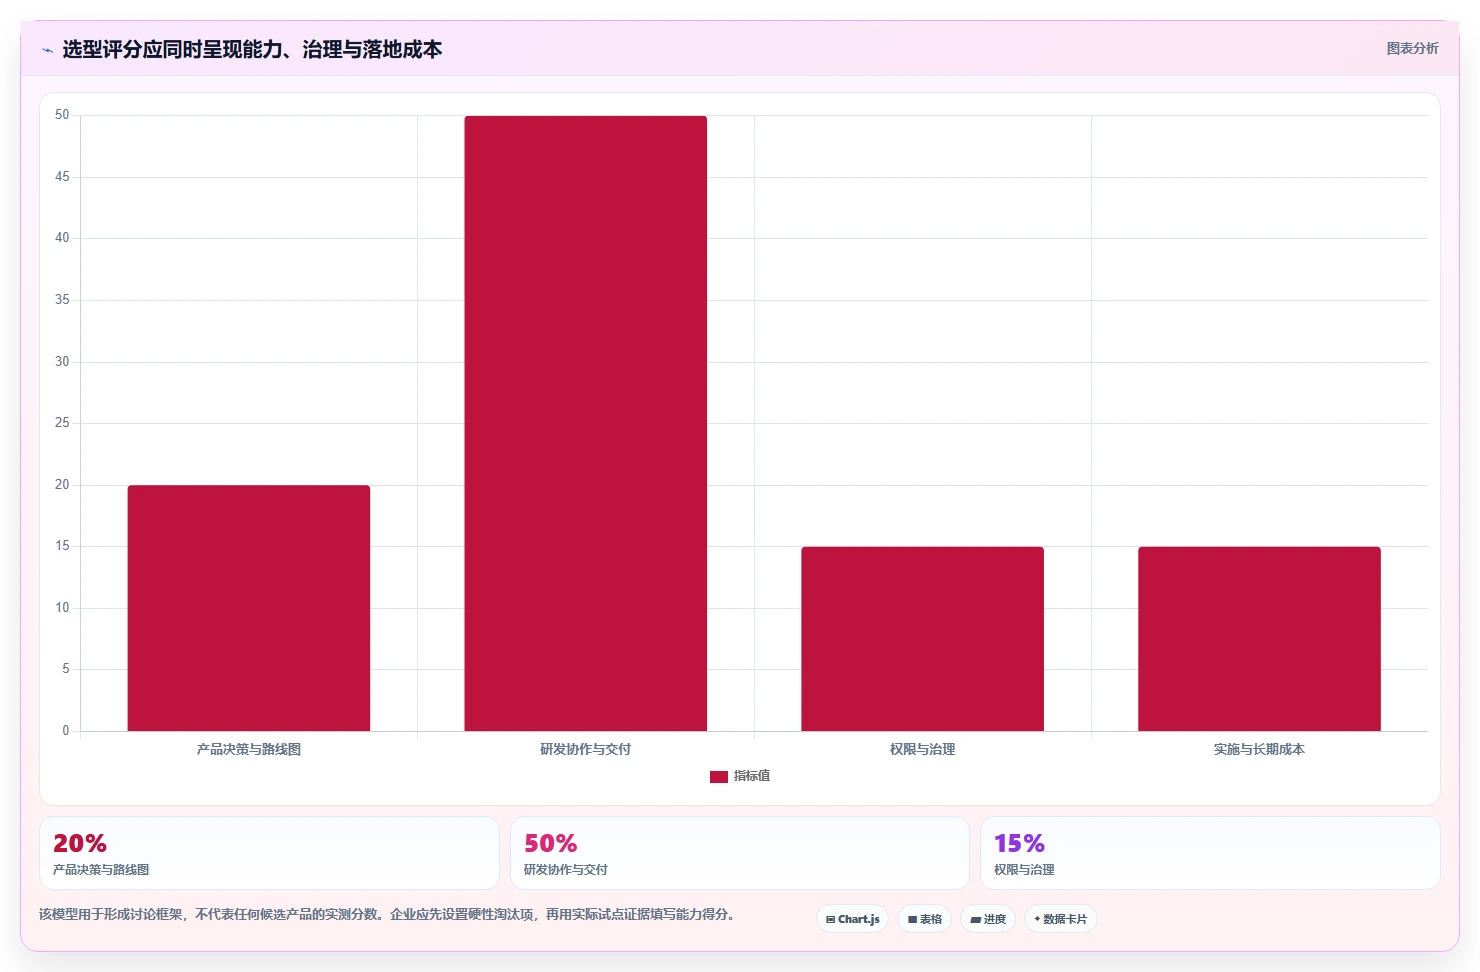
Task: Click the y-axis value 40
Action: coord(62,238)
